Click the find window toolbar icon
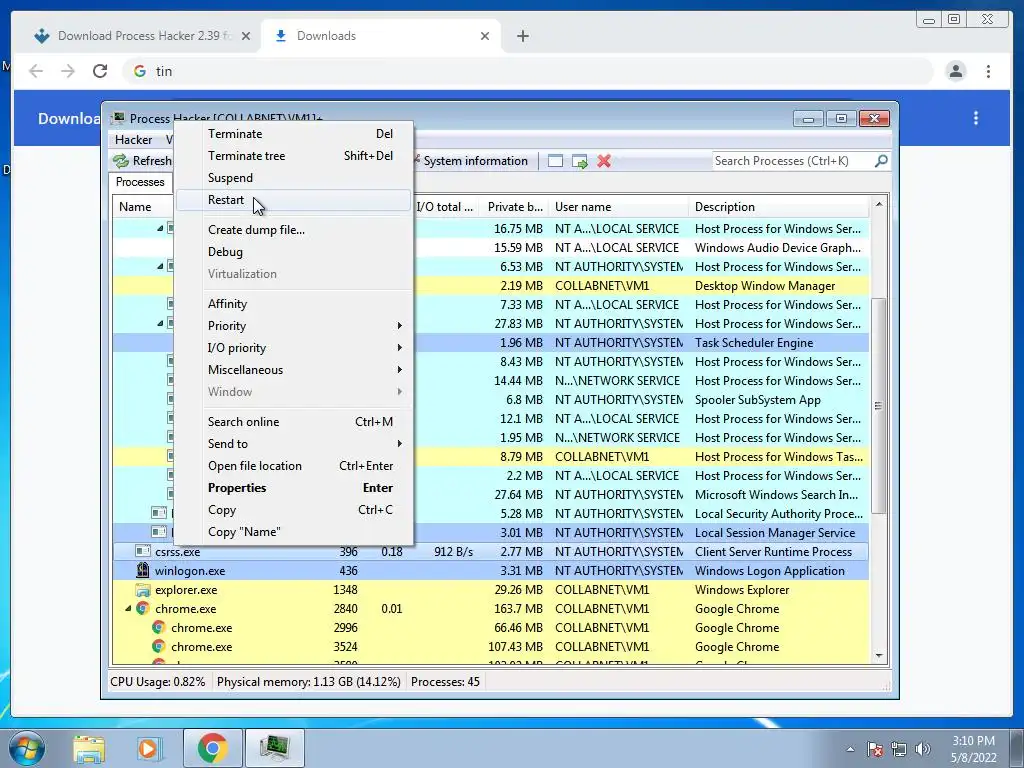Image resolution: width=1024 pixels, height=768 pixels. pyautogui.click(x=555, y=161)
